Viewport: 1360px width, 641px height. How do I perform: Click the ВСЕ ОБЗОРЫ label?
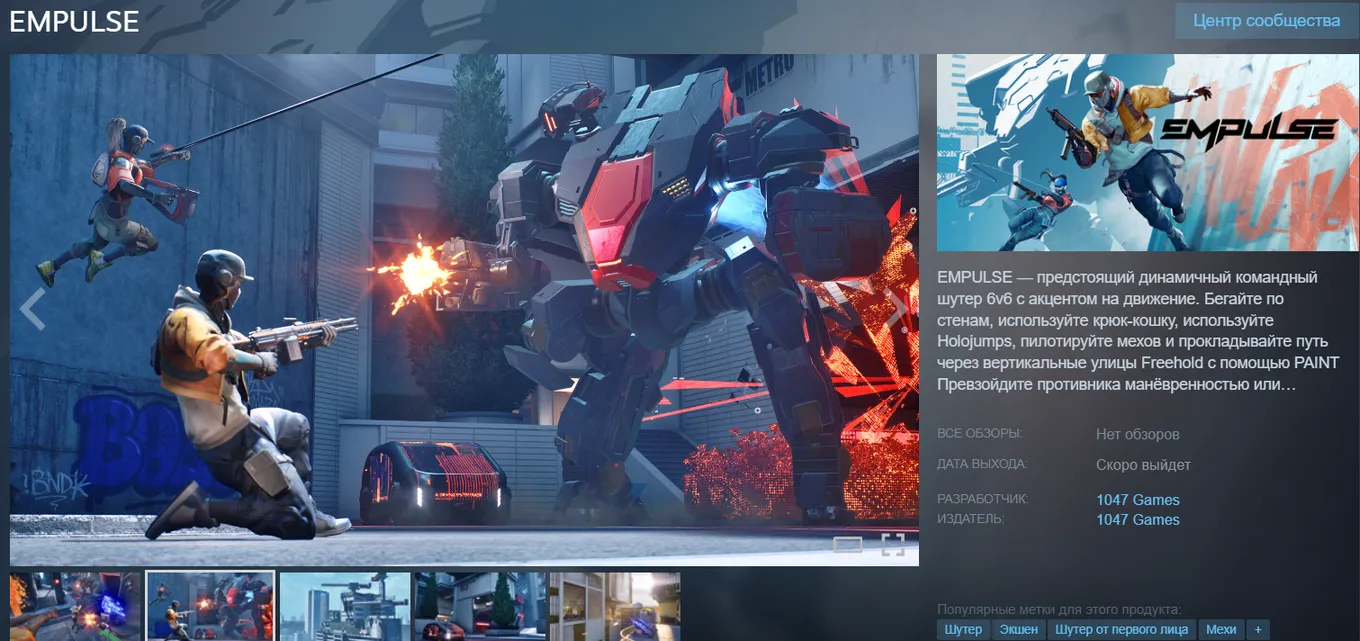[979, 434]
